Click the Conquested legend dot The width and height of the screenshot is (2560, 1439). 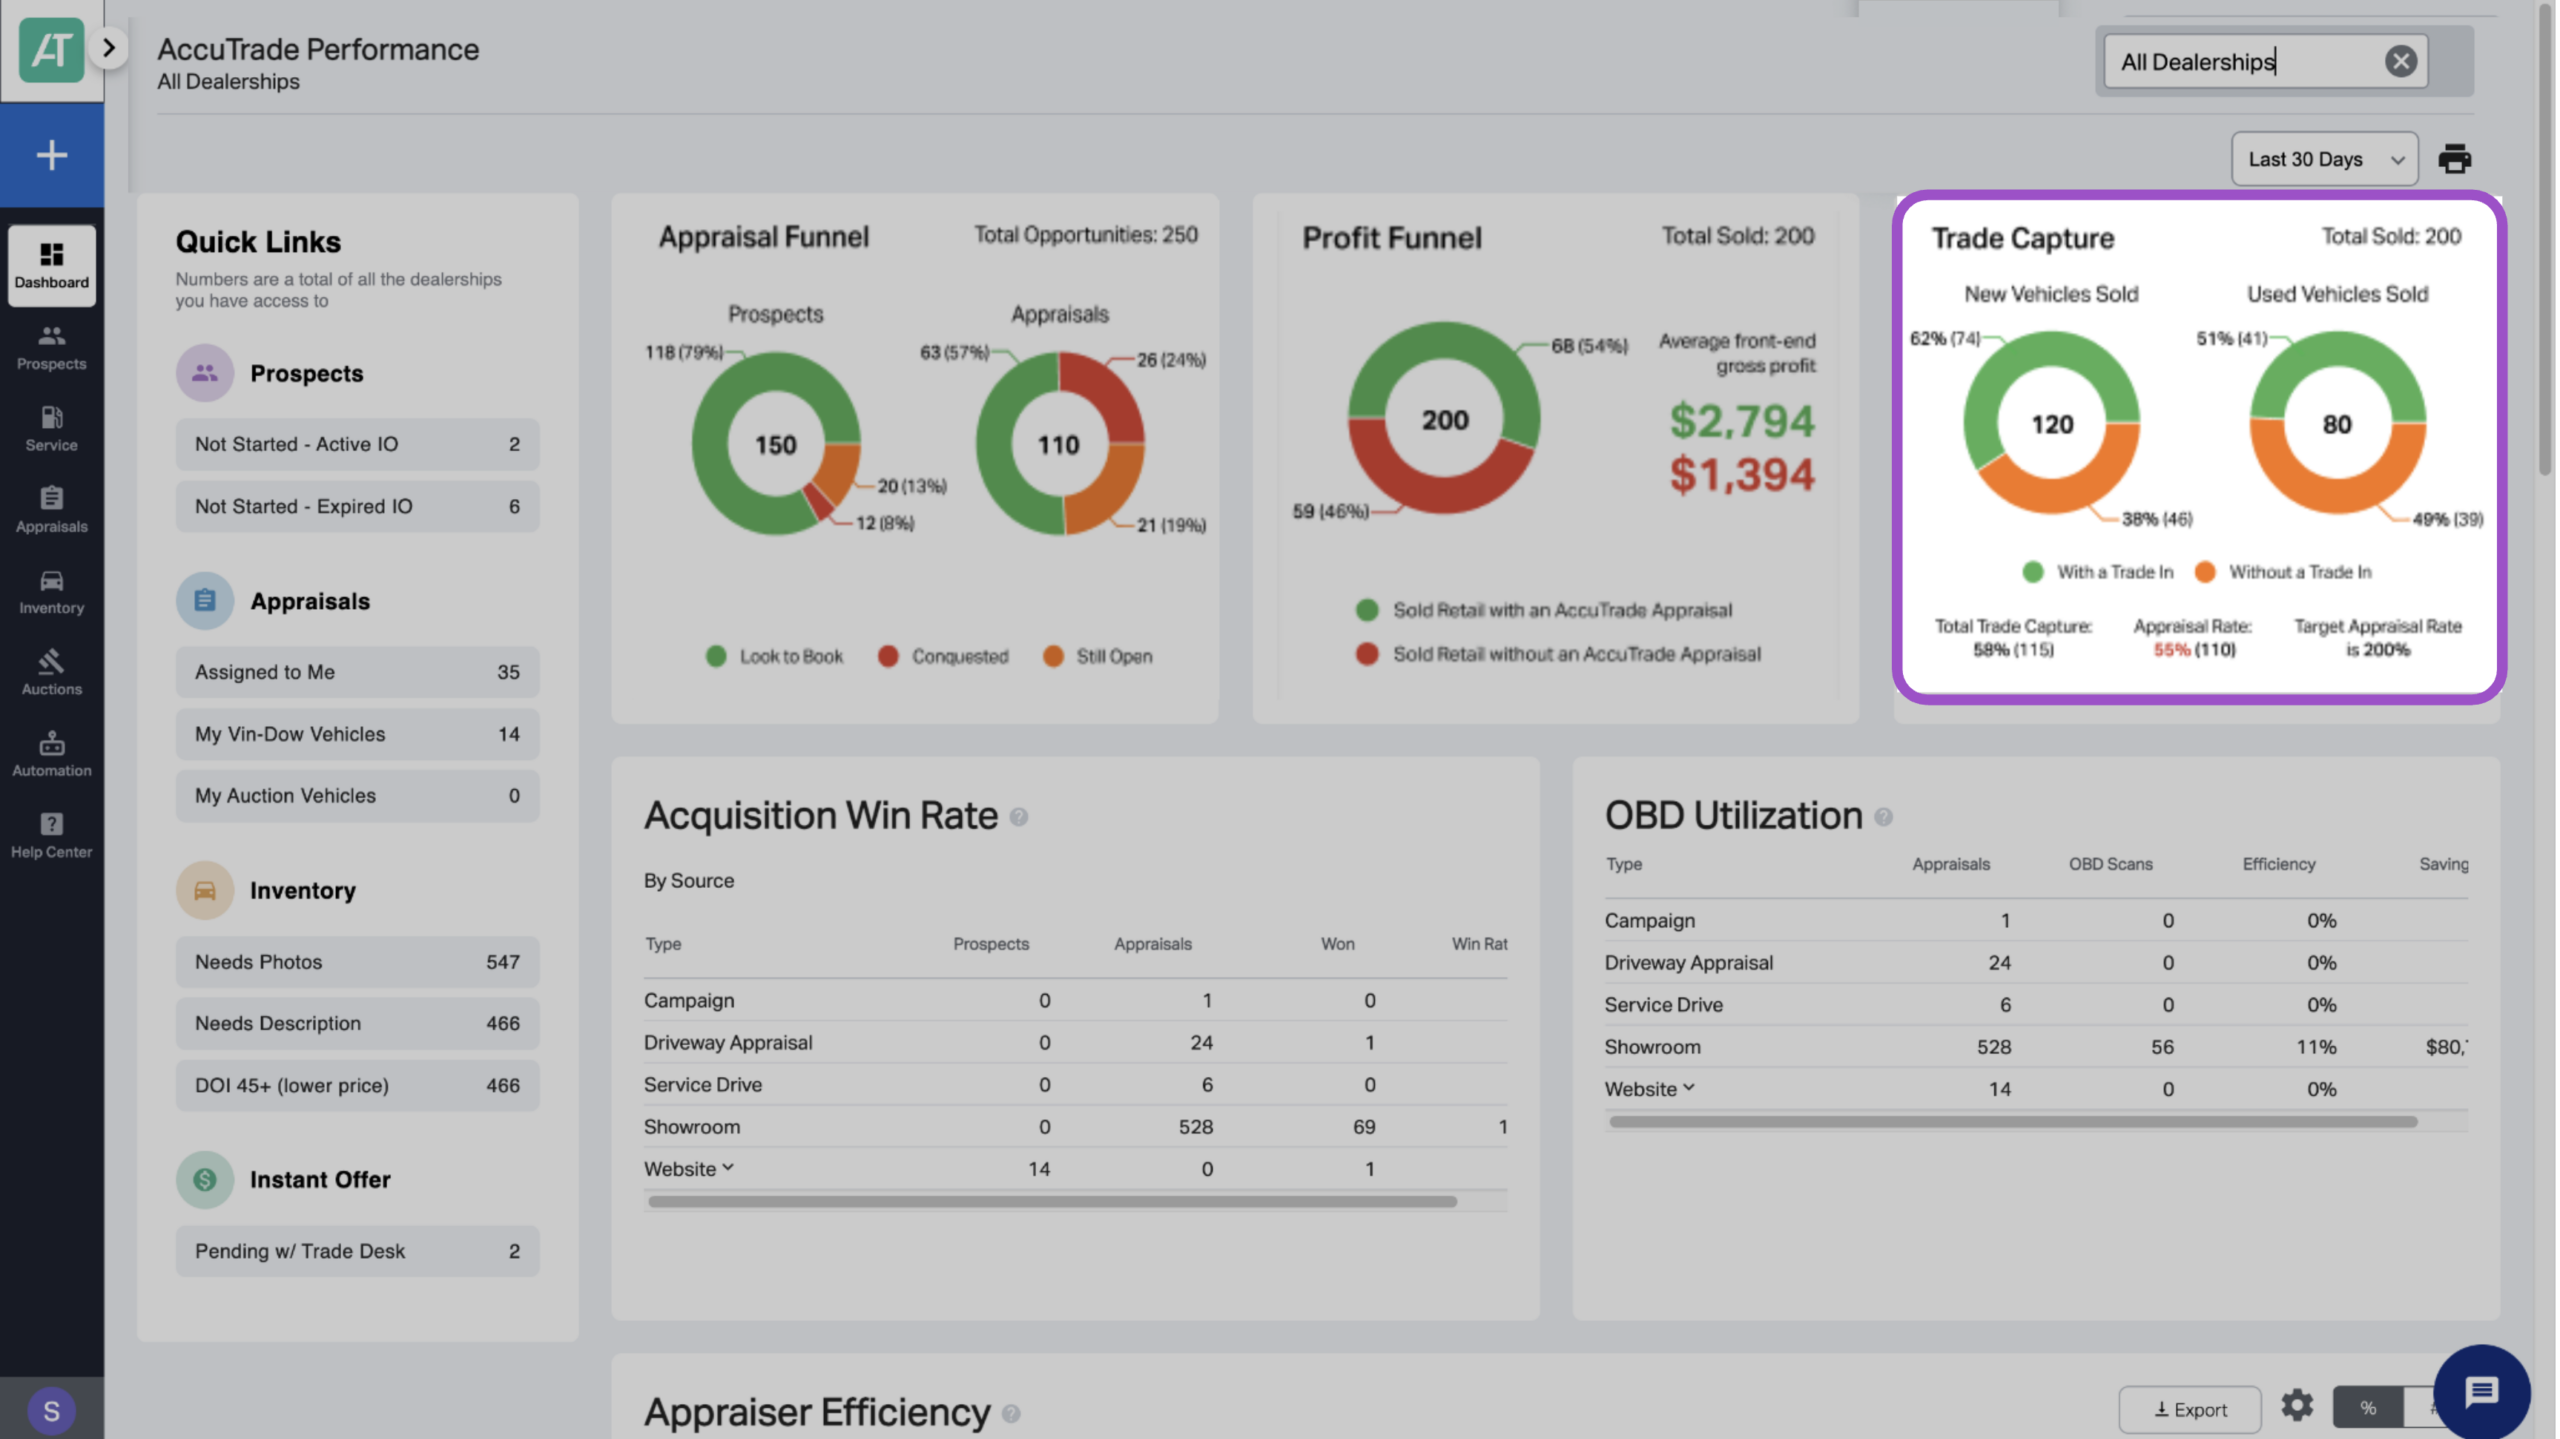(888, 657)
